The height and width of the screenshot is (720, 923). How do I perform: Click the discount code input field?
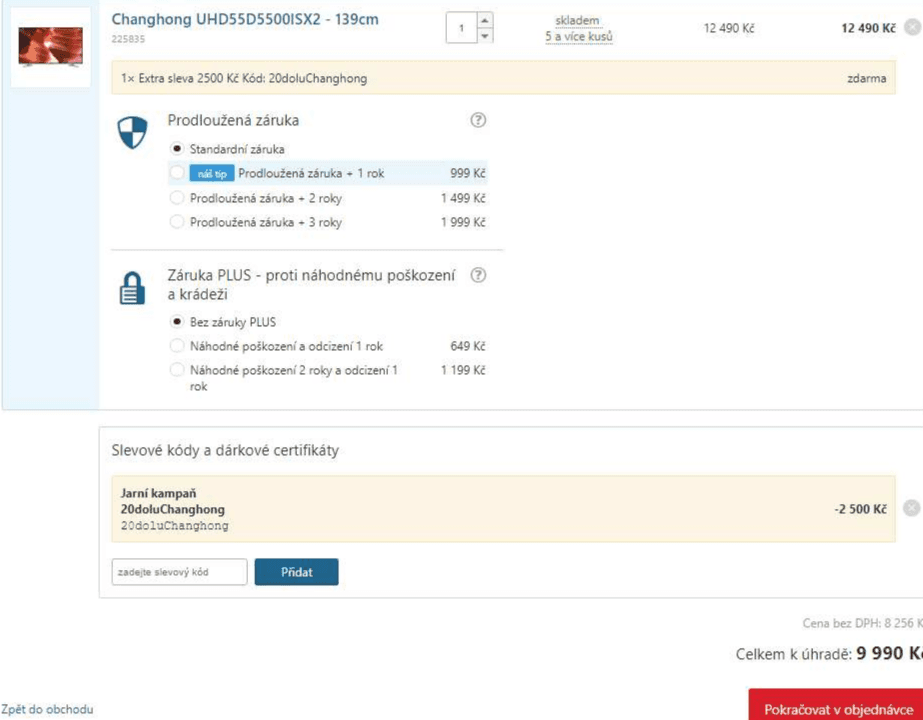180,572
